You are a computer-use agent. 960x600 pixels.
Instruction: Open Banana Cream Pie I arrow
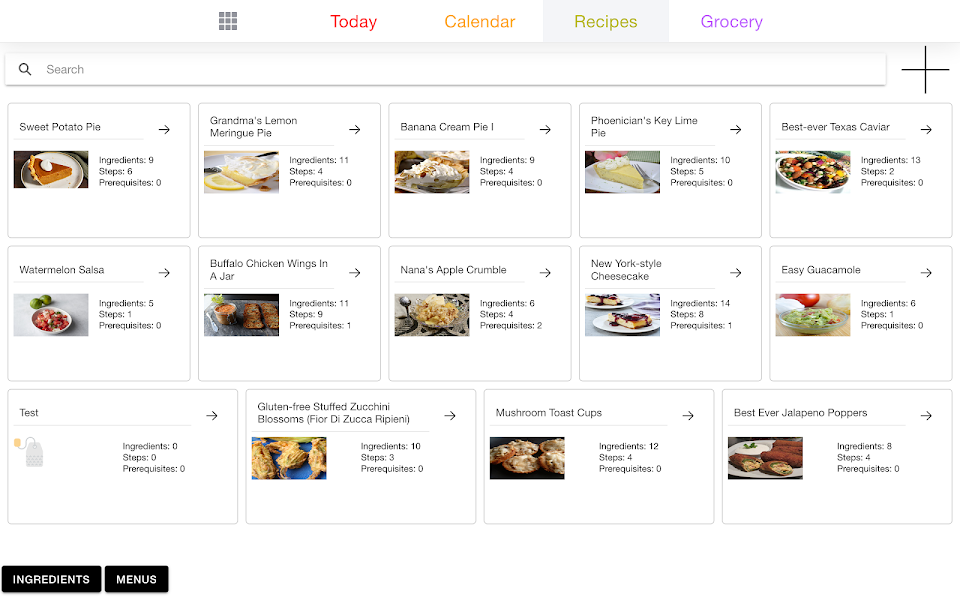[x=545, y=130]
